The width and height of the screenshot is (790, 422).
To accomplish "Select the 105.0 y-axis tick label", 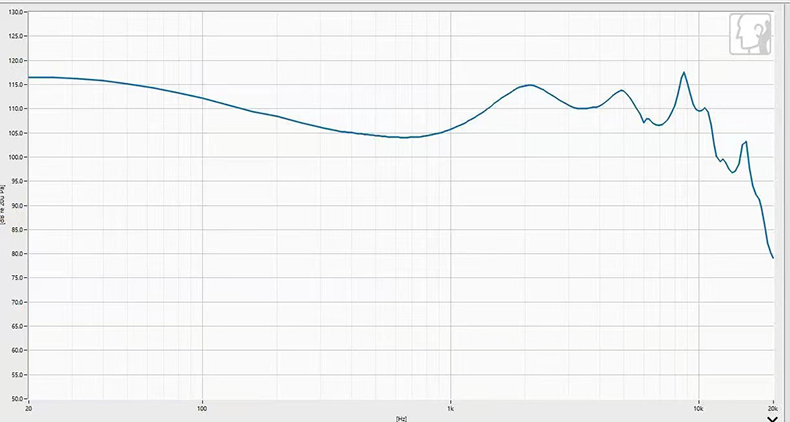I will [16, 133].
